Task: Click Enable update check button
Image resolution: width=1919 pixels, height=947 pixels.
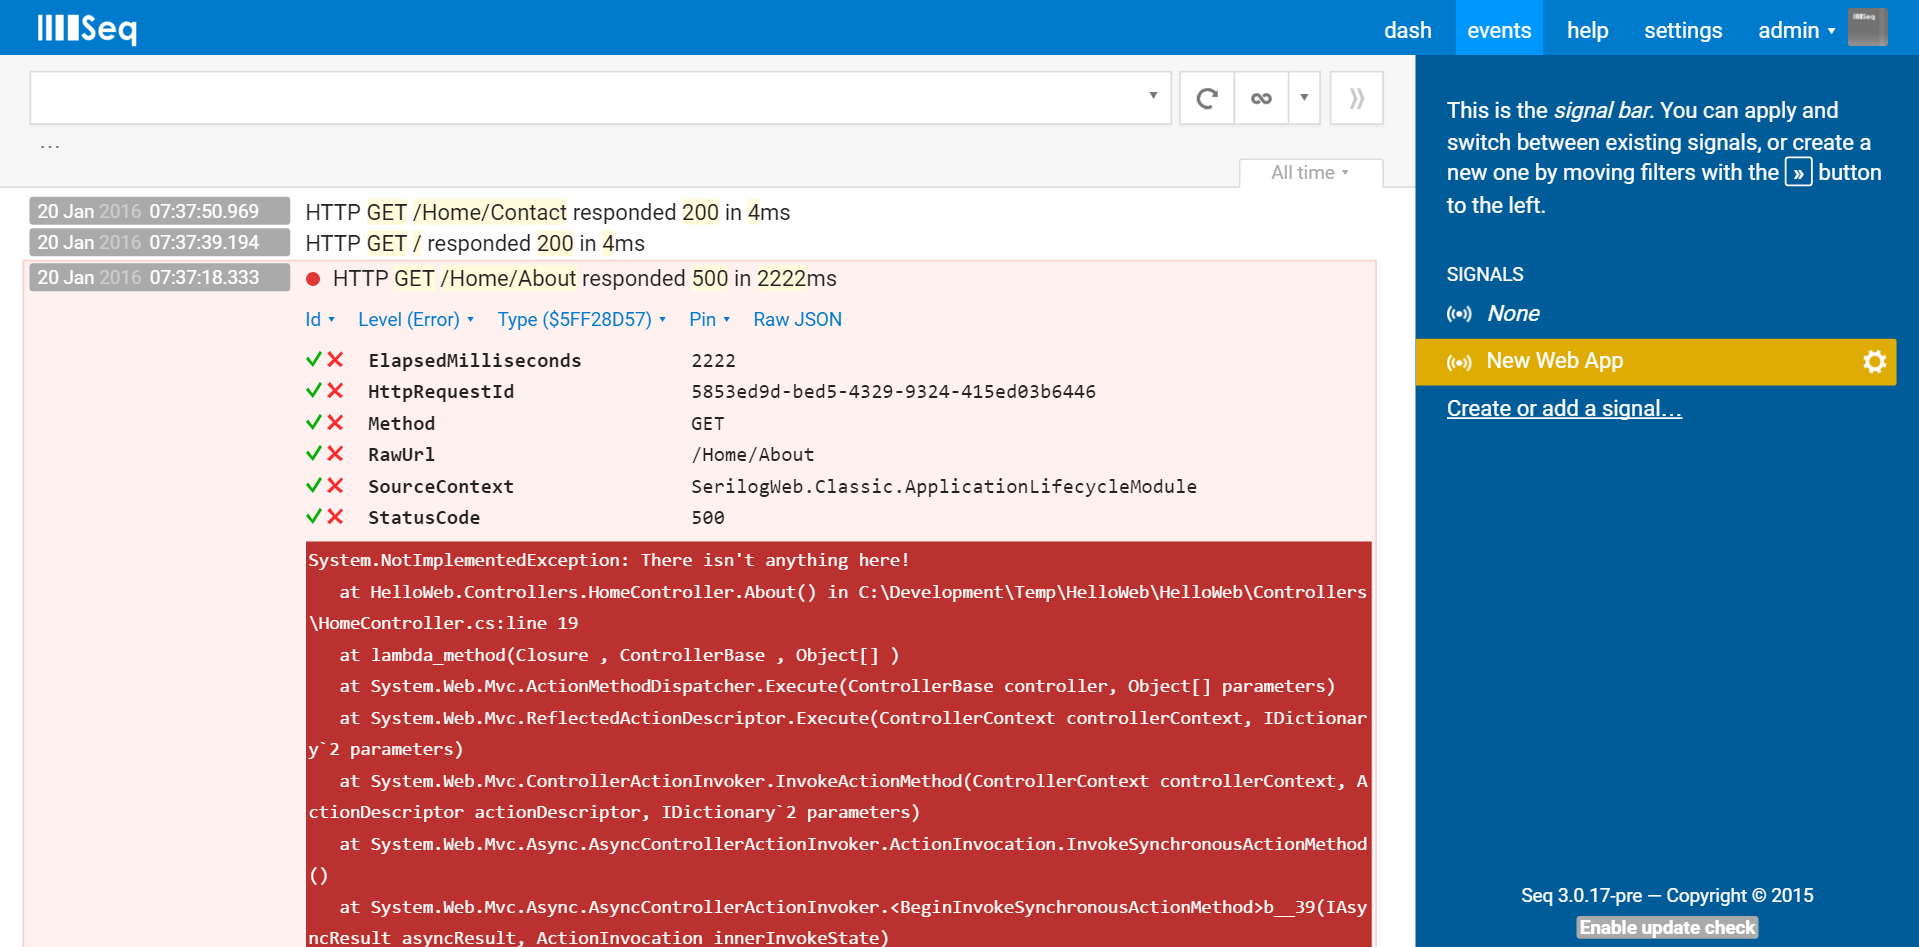Action: pyautogui.click(x=1667, y=927)
